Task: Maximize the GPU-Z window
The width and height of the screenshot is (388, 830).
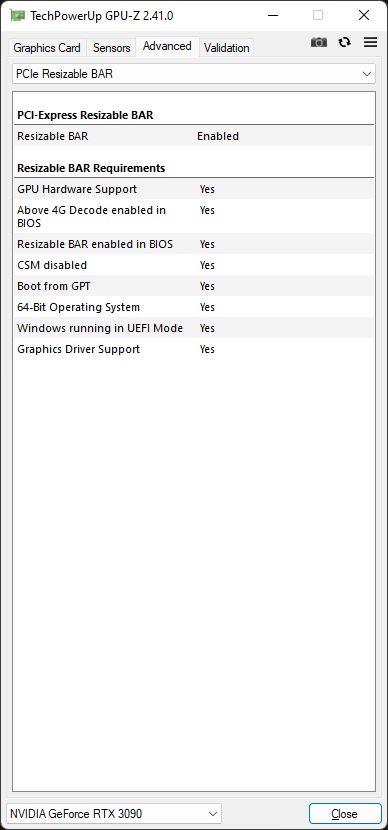Action: point(318,15)
